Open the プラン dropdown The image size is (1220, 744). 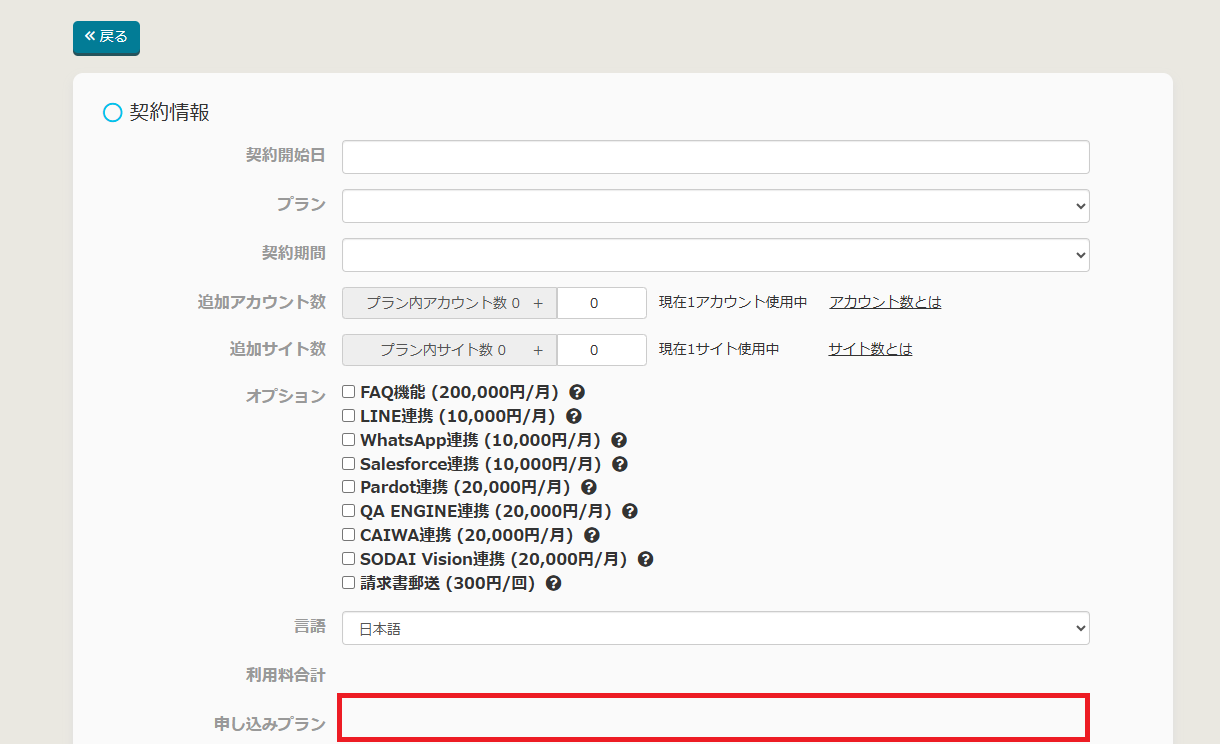(x=715, y=206)
